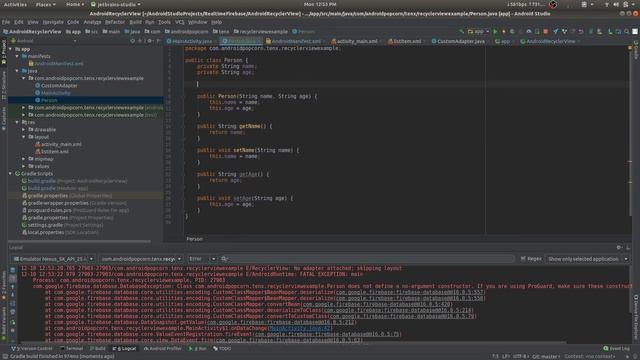Collapse the manifests folder in project tree
This screenshot has height=360, width=640.
17,56
